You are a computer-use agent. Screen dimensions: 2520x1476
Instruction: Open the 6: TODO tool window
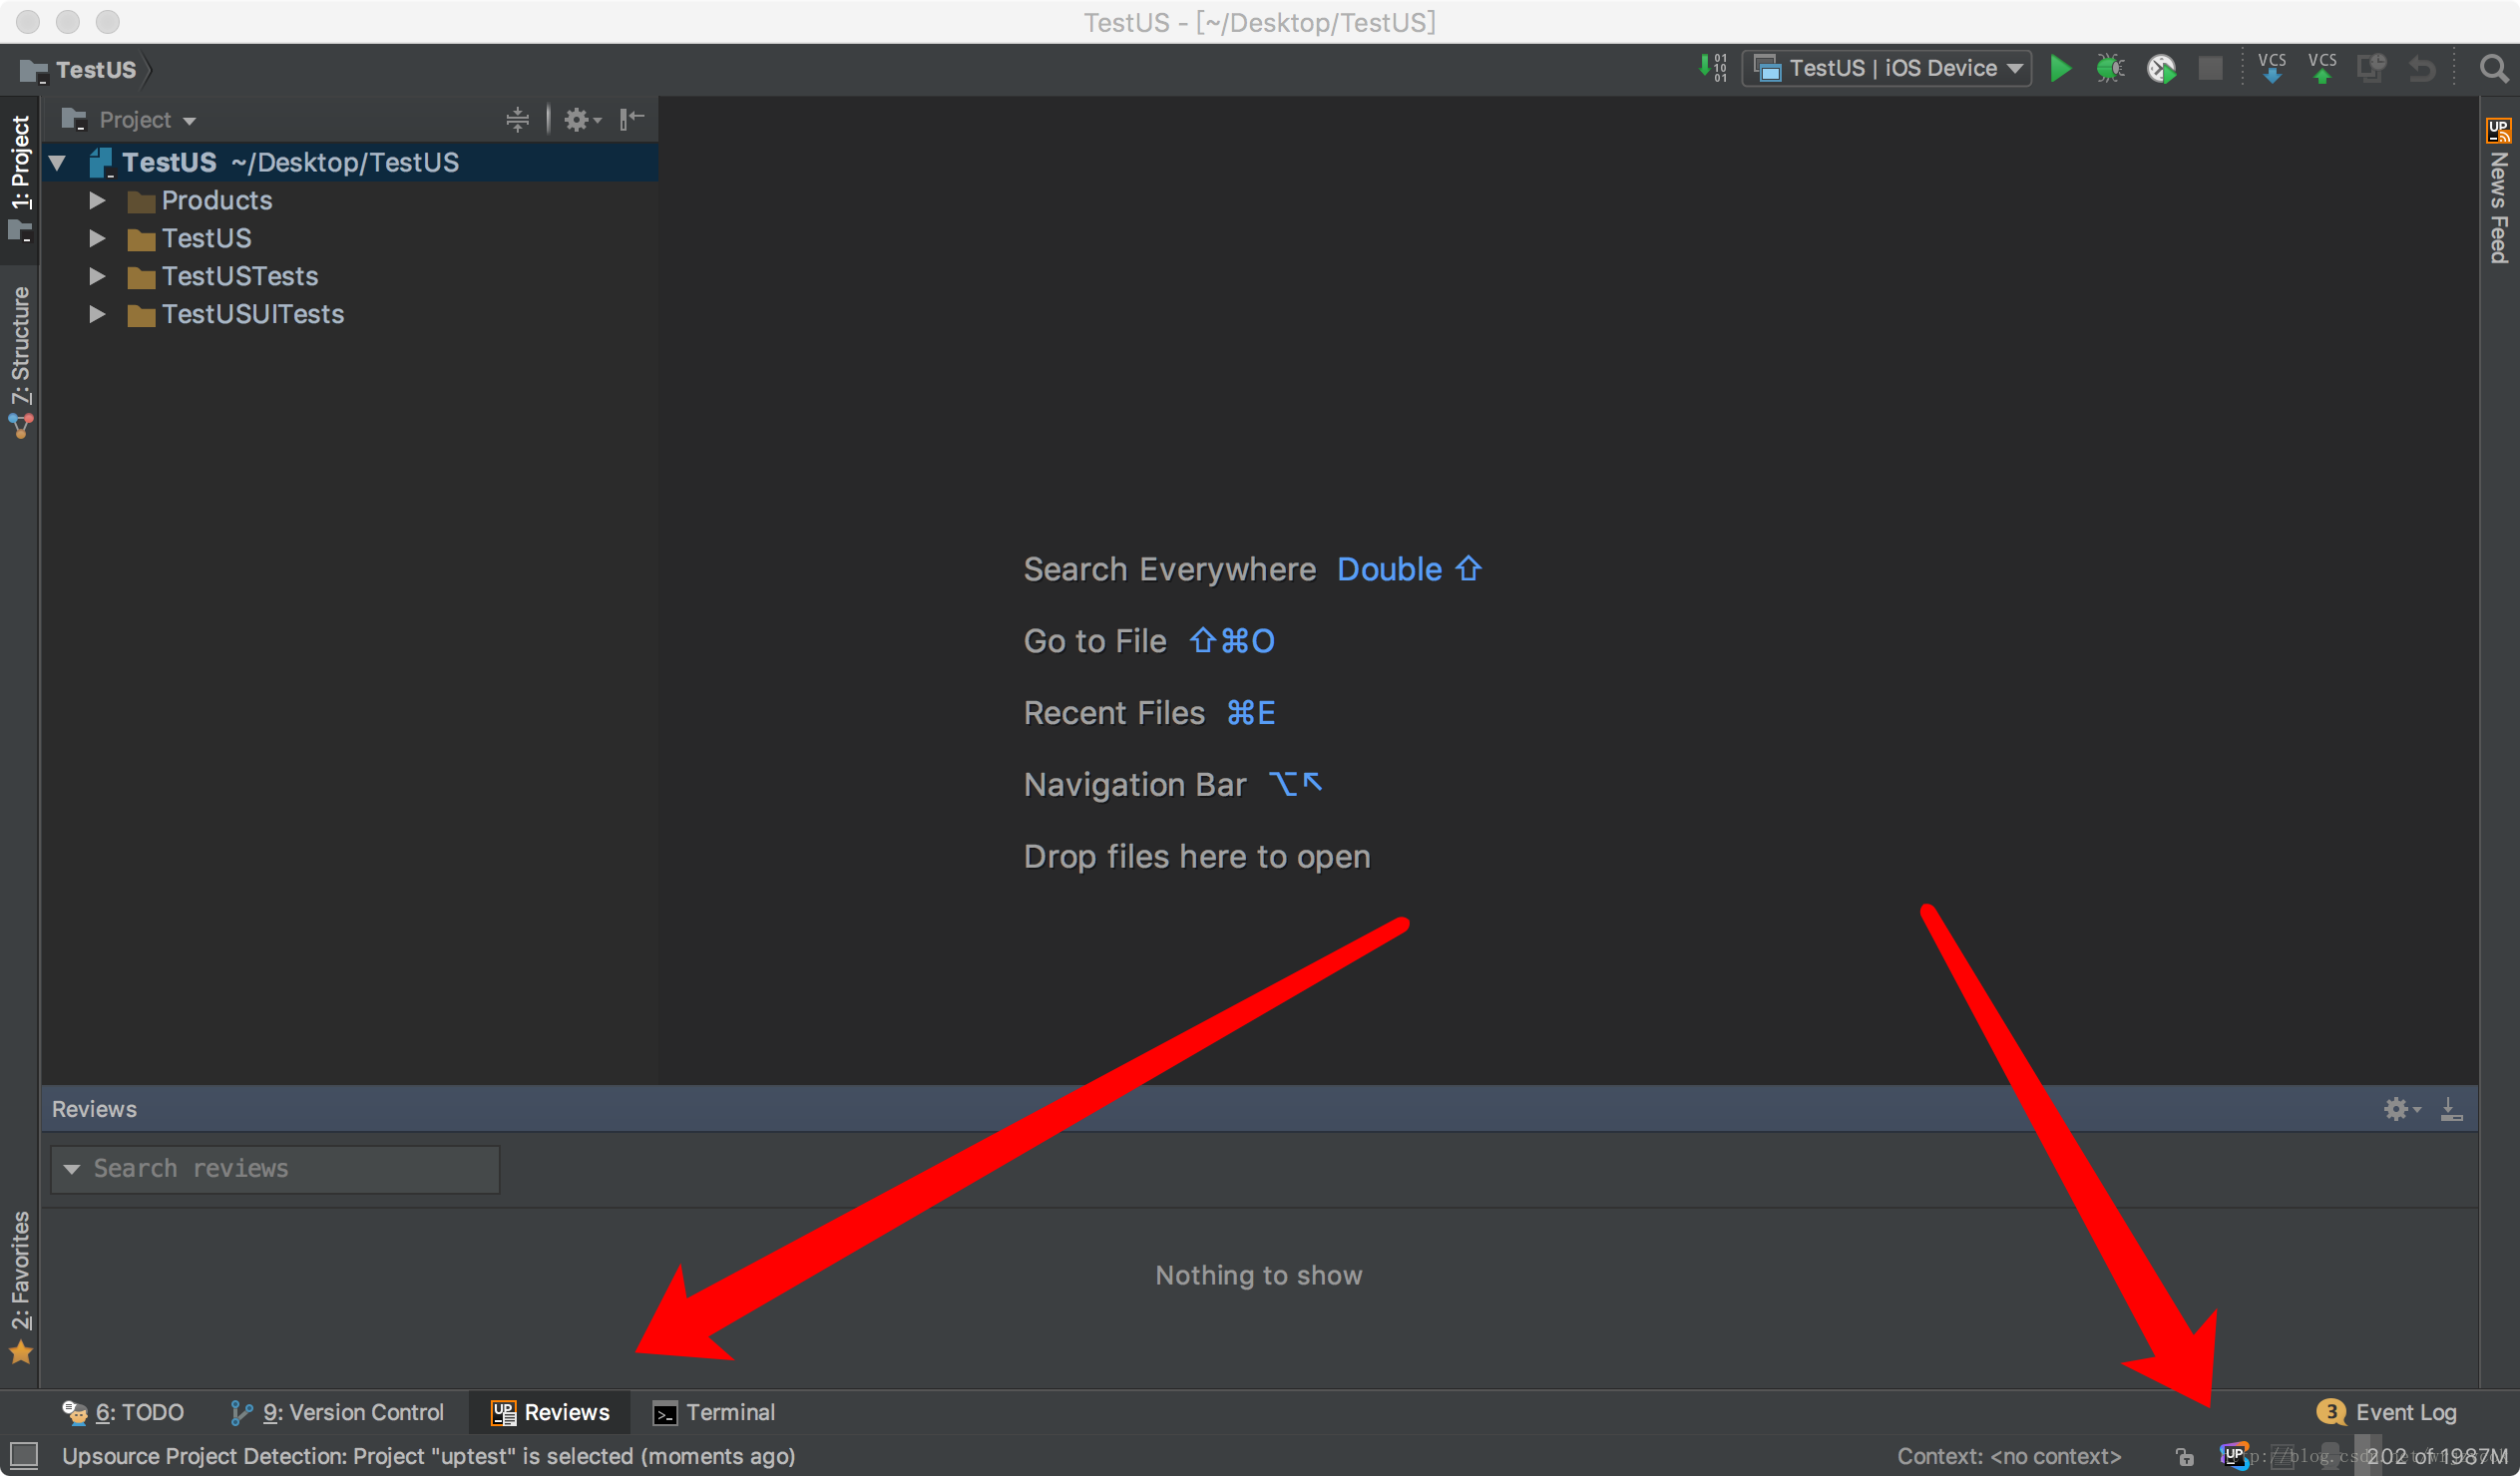point(123,1412)
